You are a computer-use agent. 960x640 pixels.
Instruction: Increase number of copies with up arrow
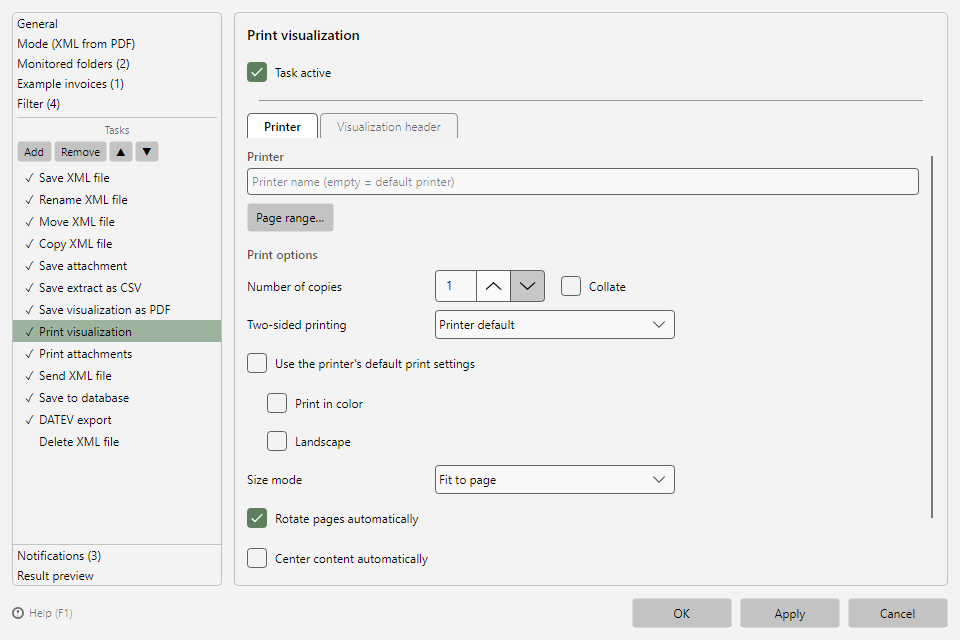pos(493,286)
